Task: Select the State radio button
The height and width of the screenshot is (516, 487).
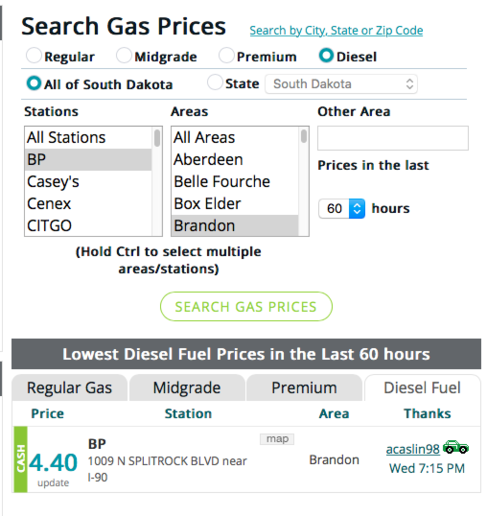Action: [x=214, y=82]
